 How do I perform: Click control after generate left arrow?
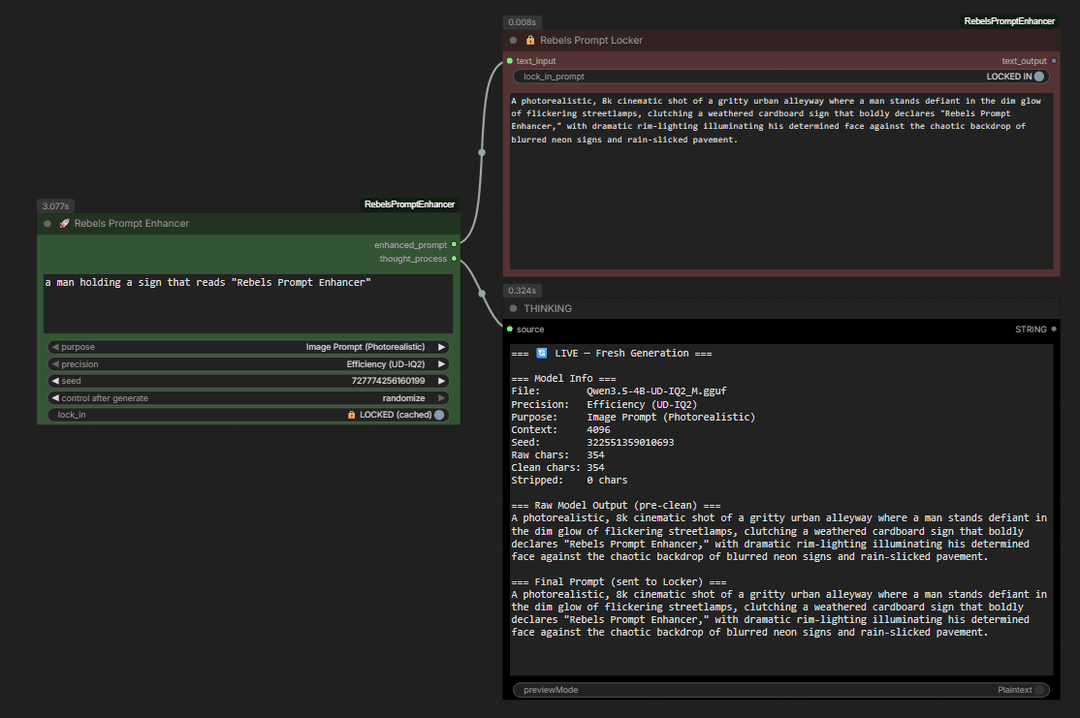pos(55,398)
